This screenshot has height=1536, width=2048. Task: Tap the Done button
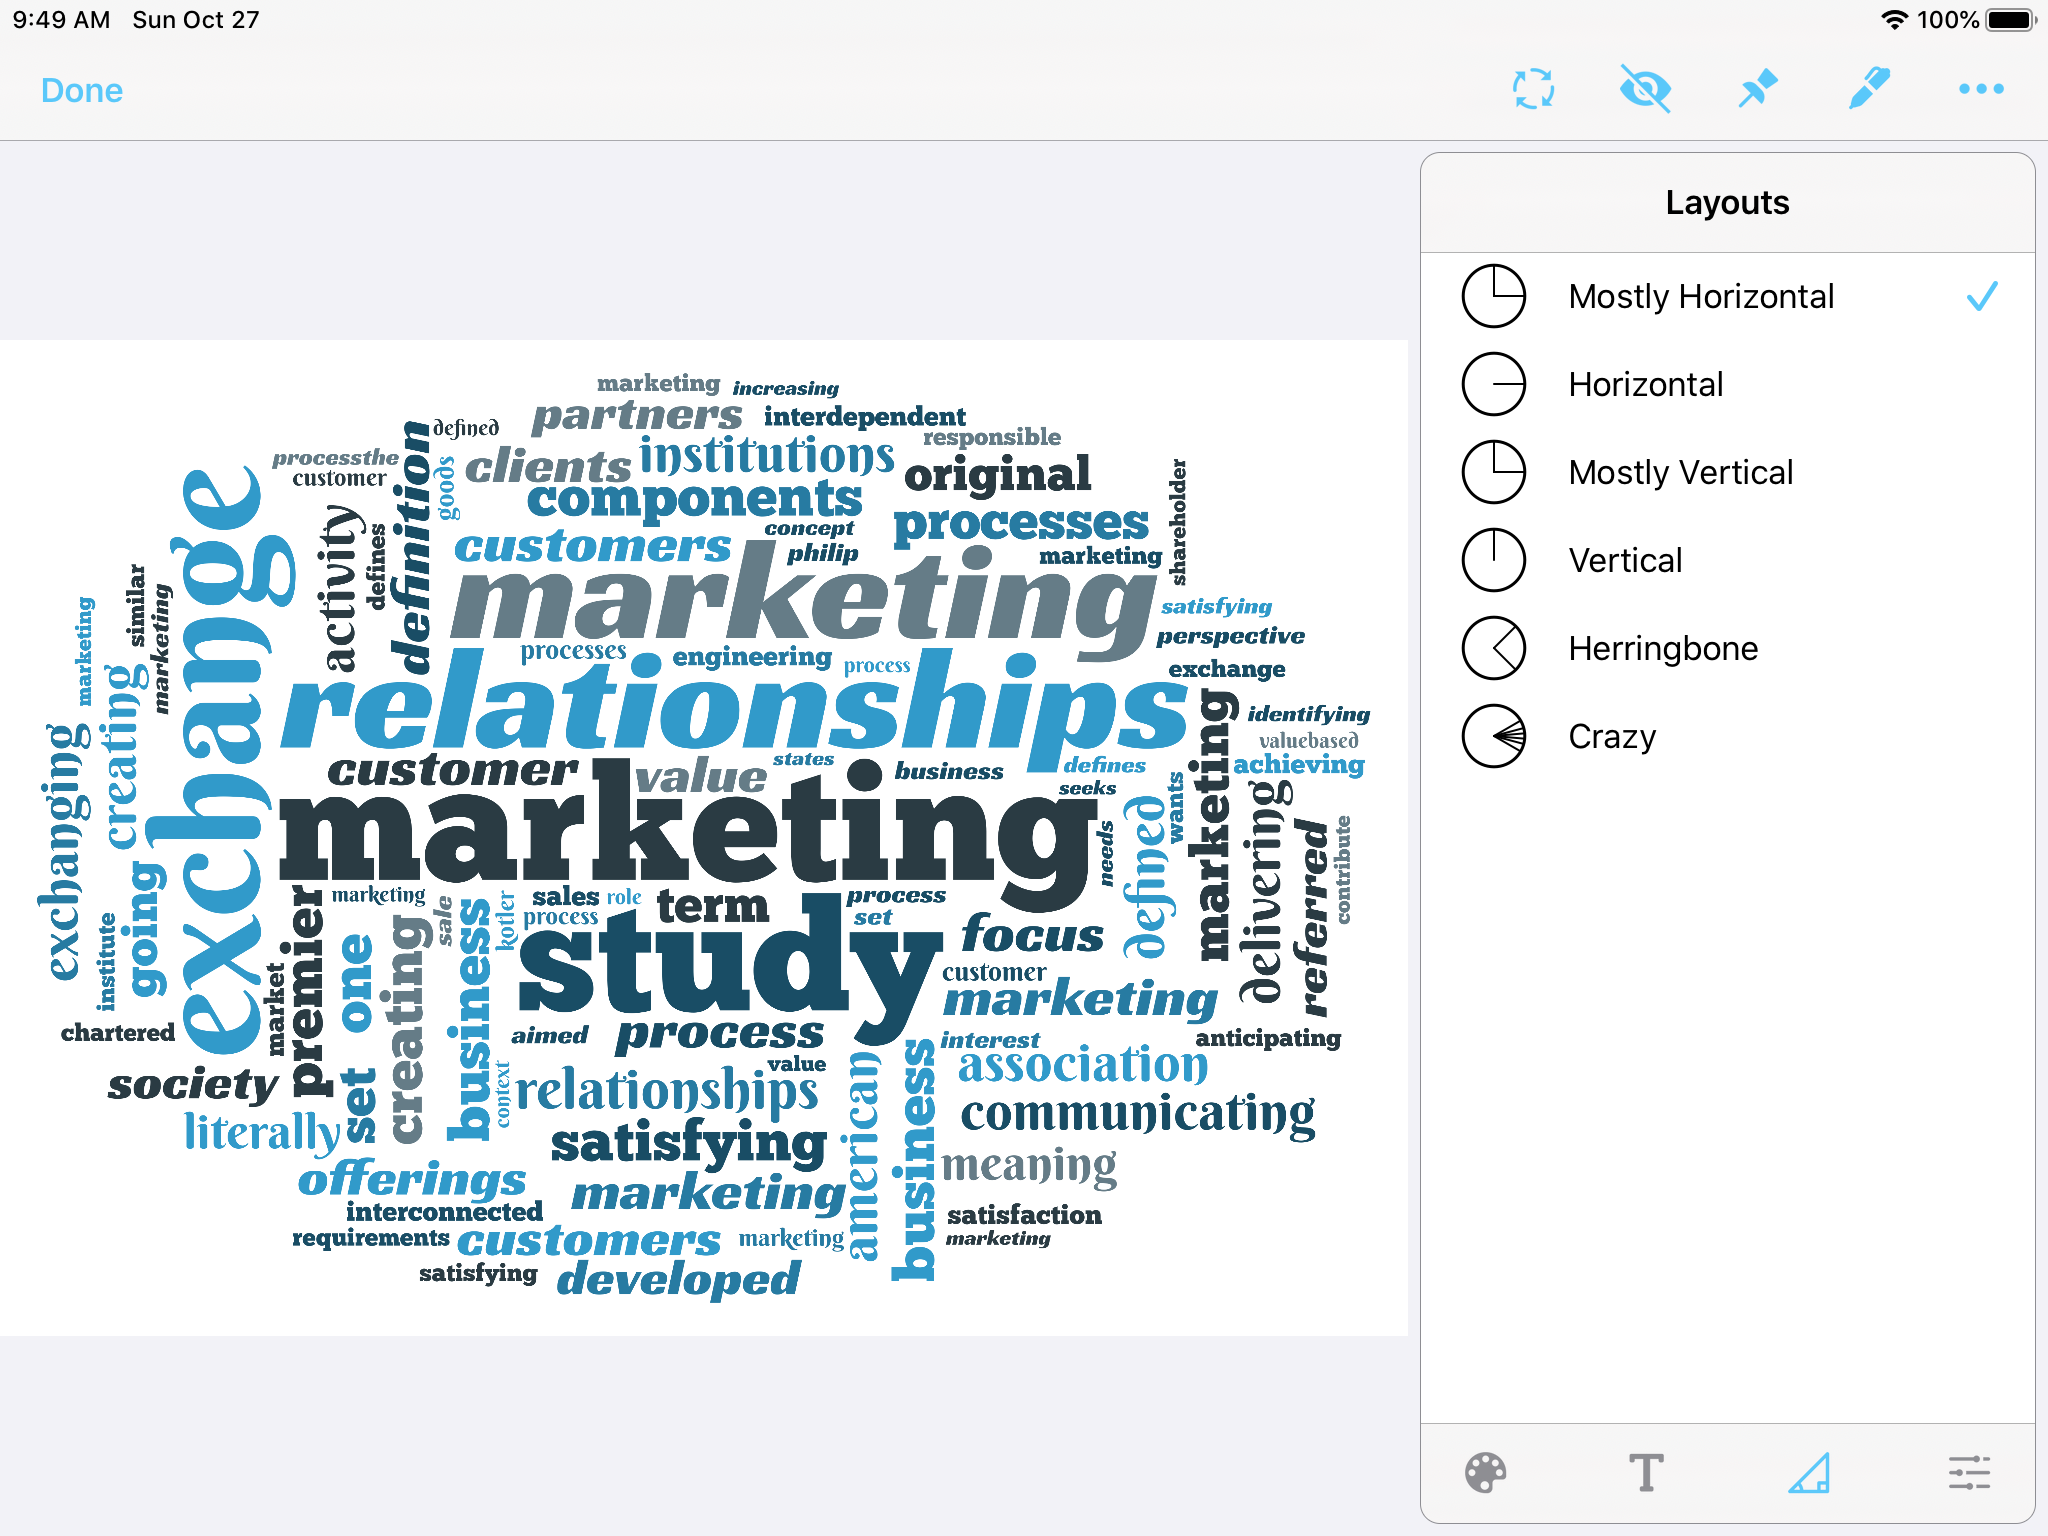tap(82, 91)
